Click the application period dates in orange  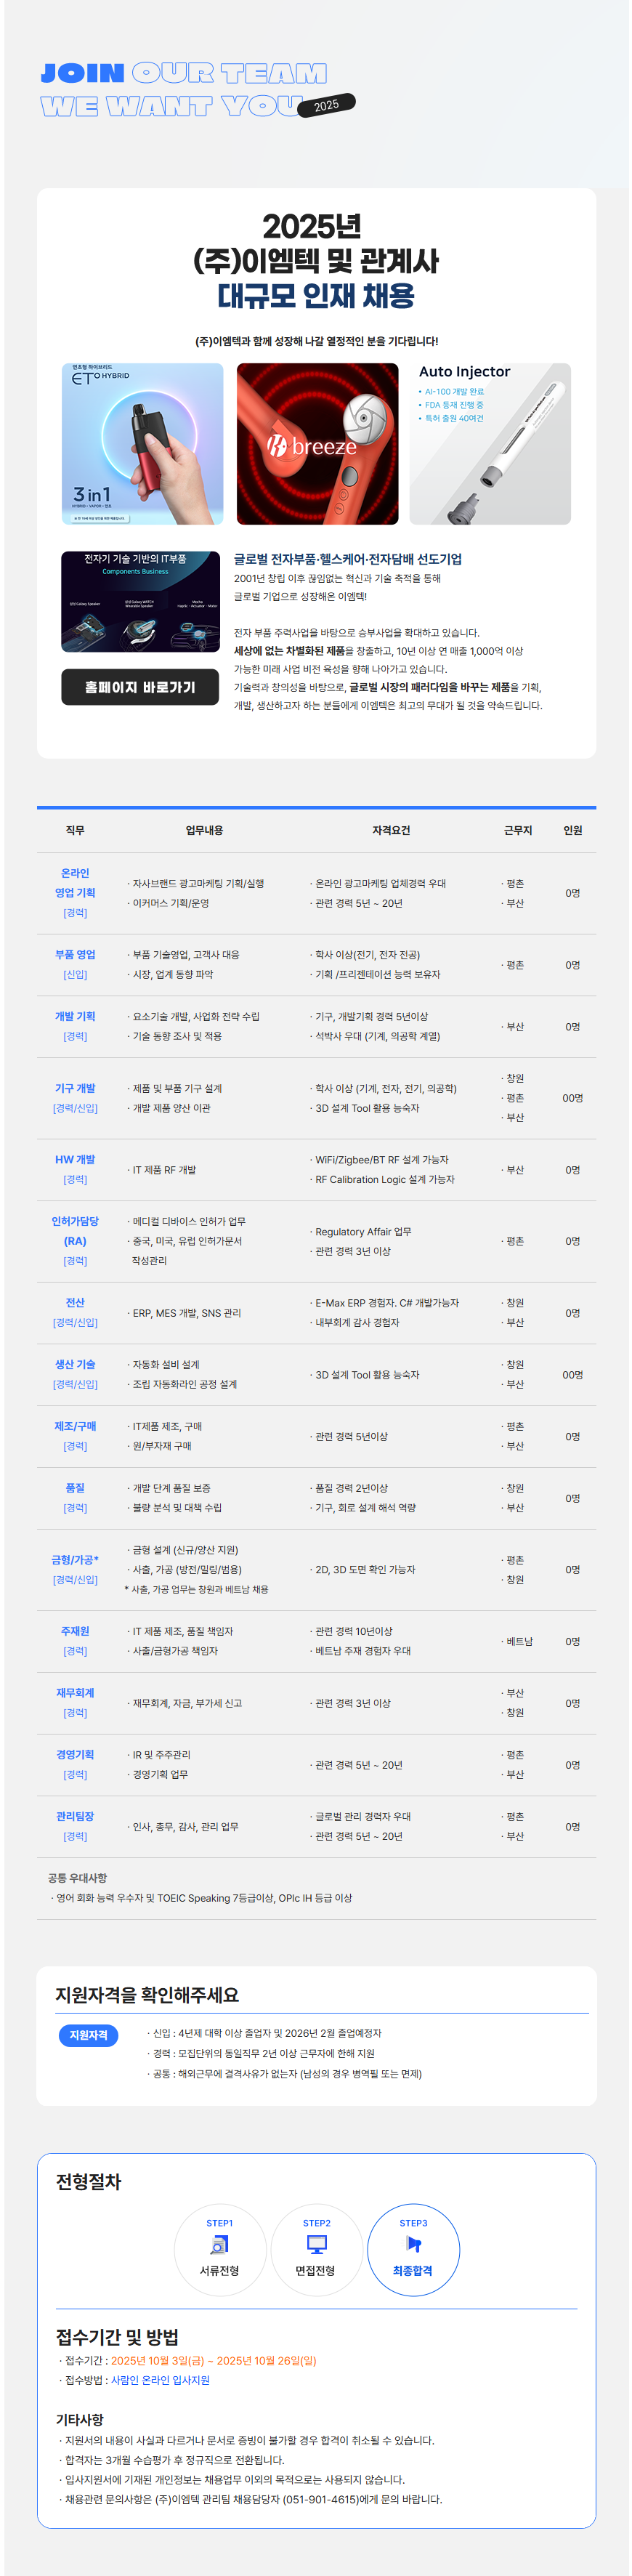tap(213, 2360)
